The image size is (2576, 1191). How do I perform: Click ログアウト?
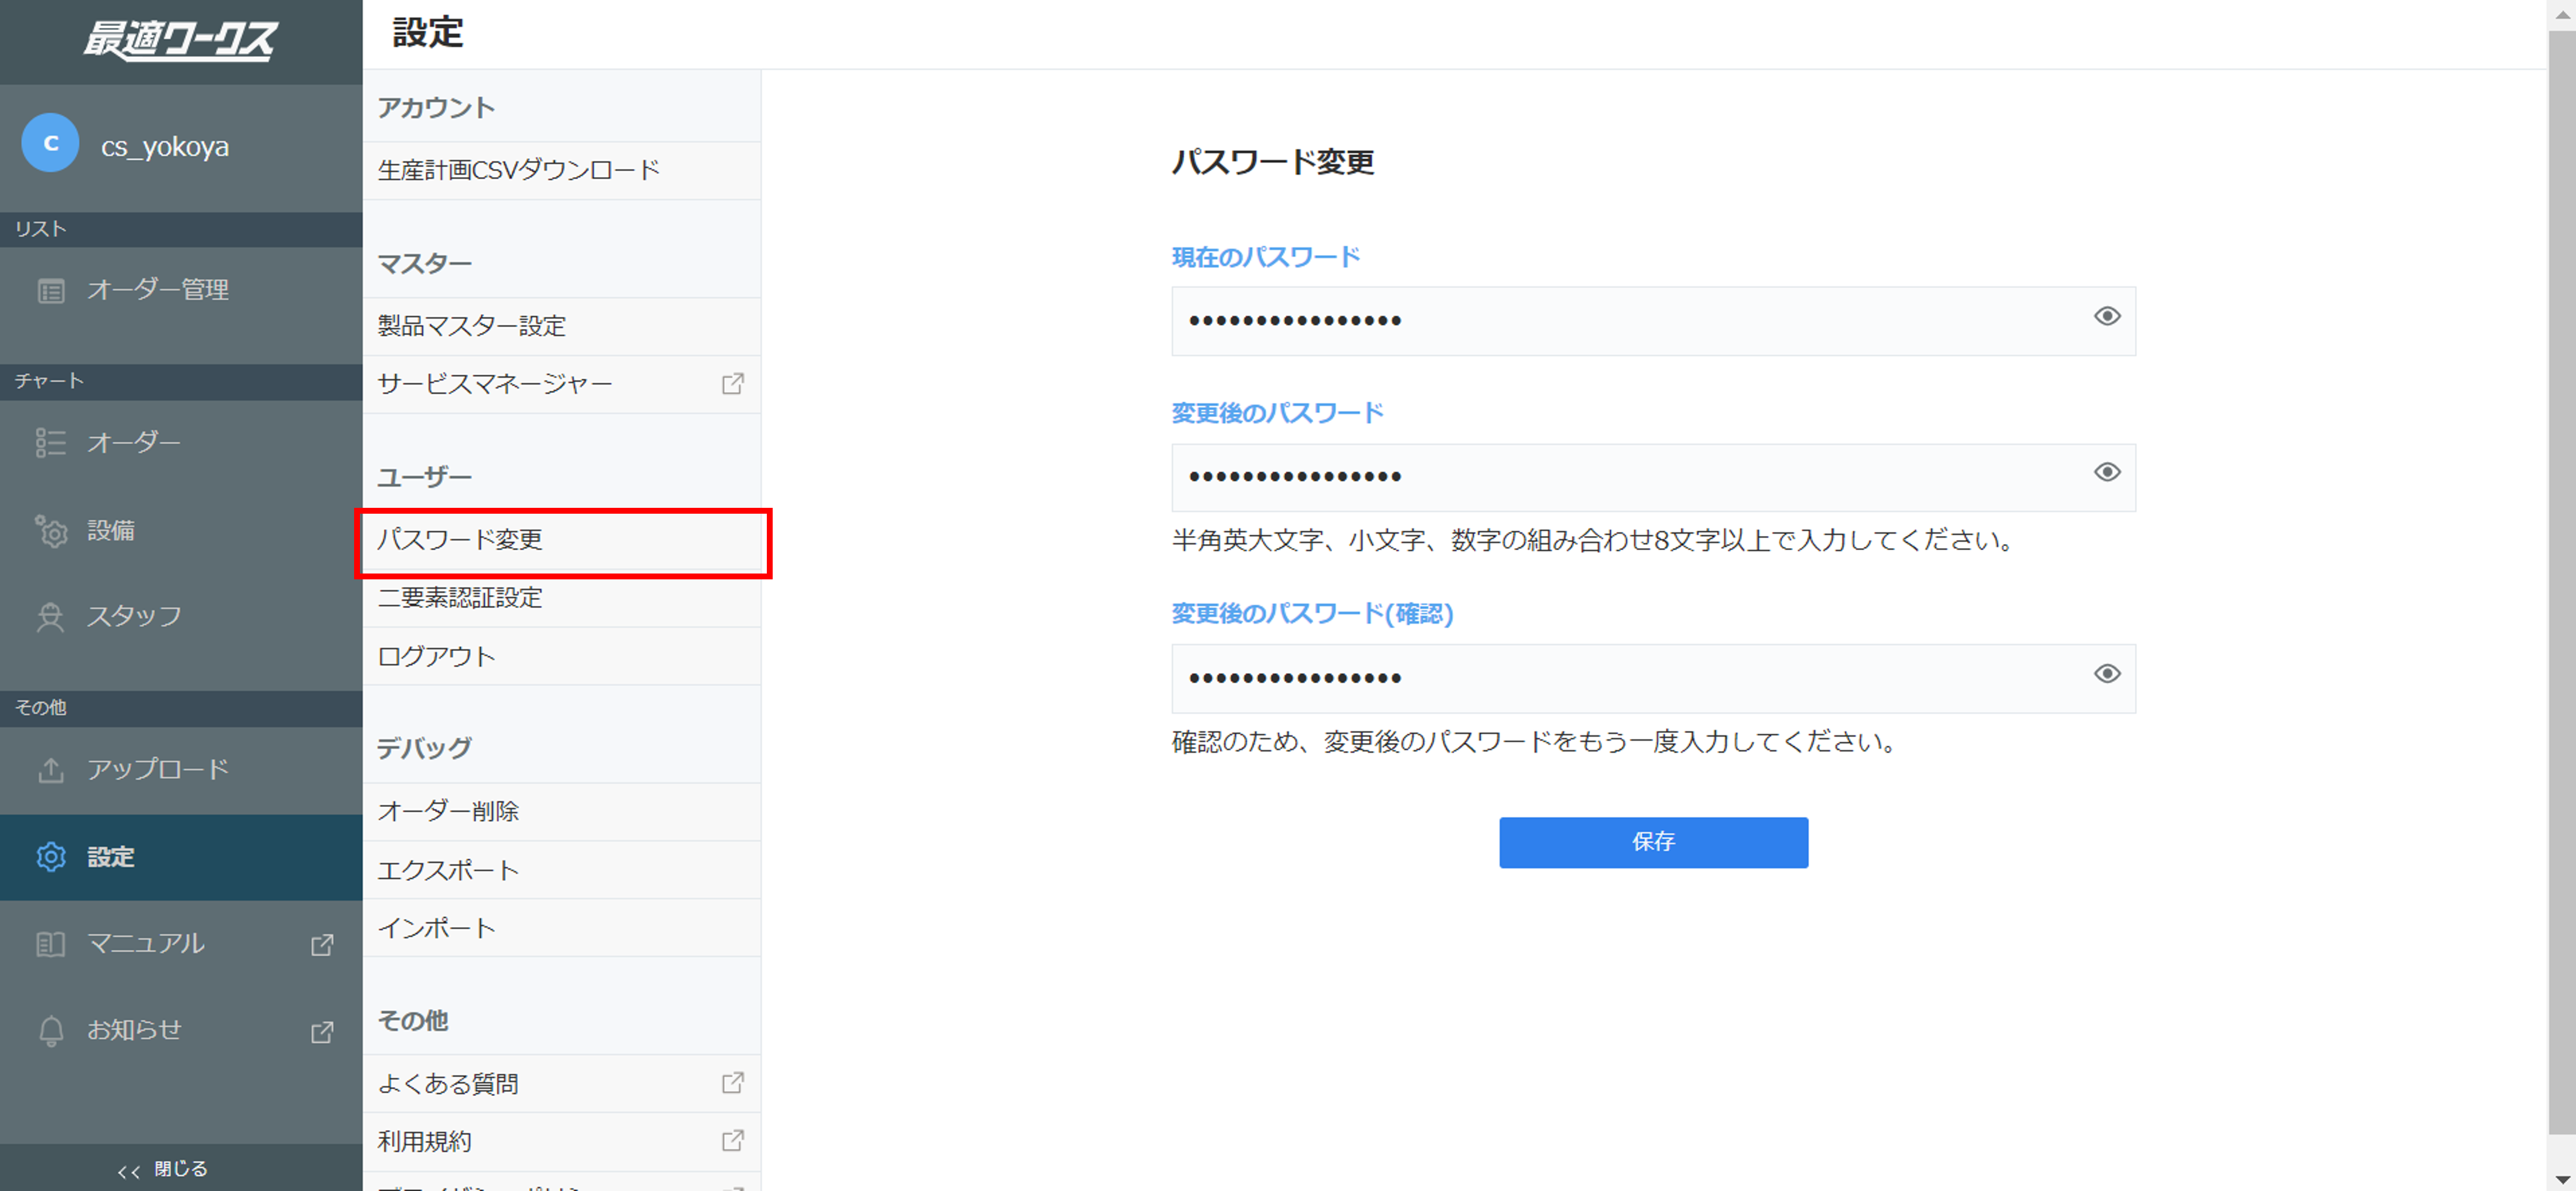(x=561, y=656)
